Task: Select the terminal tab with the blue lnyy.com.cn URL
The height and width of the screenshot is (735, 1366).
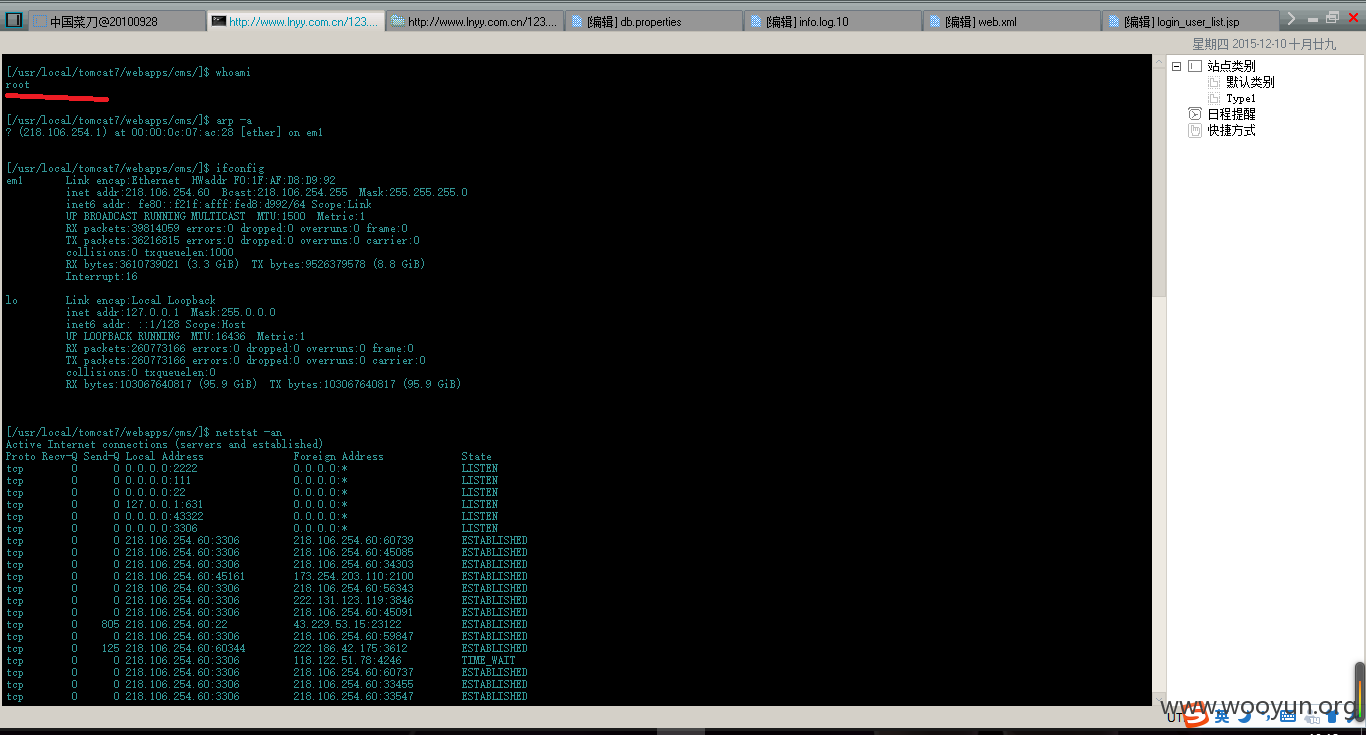Action: click(x=296, y=21)
